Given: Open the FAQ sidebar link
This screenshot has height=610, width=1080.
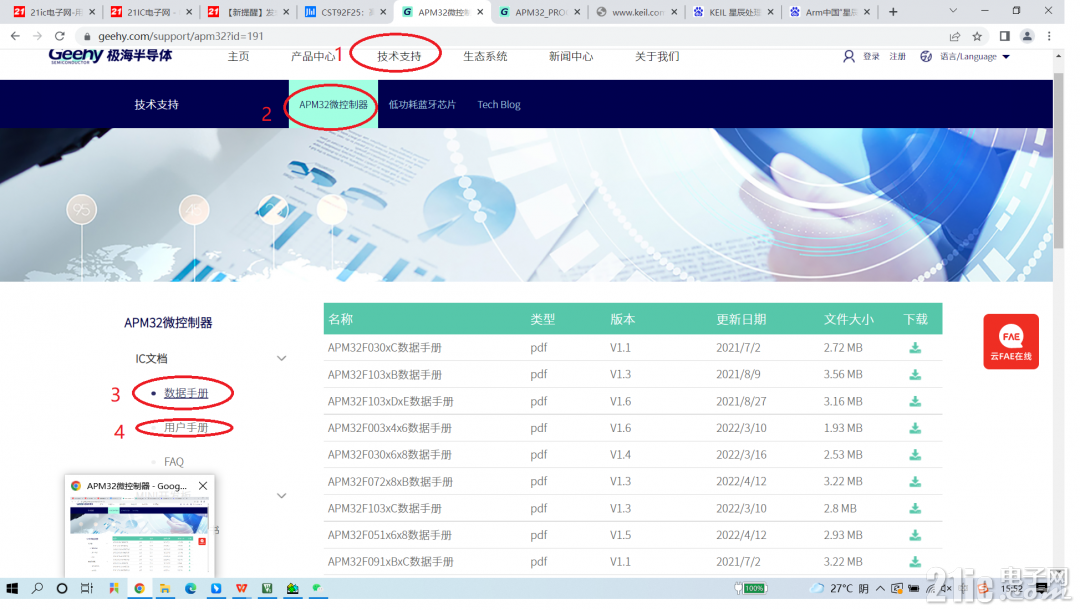Looking at the screenshot, I should (x=174, y=461).
